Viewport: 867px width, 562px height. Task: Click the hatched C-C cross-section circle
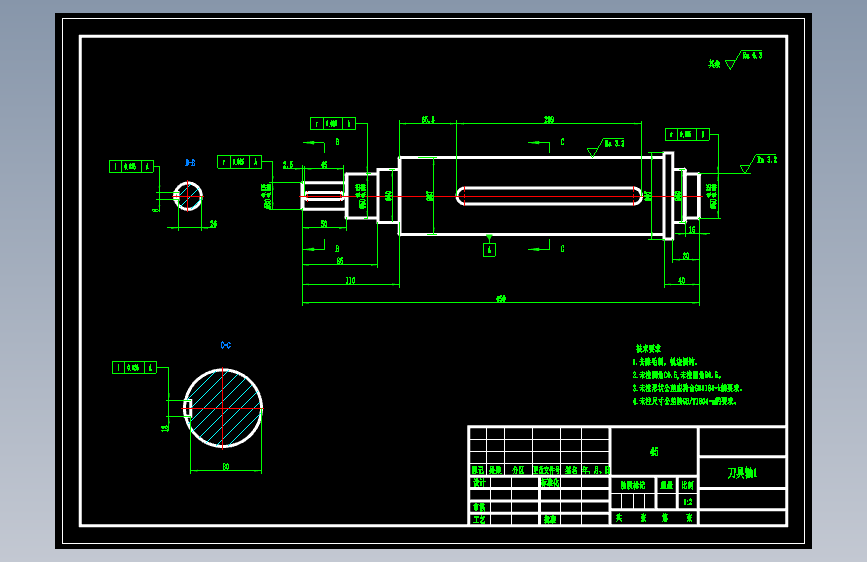click(223, 408)
